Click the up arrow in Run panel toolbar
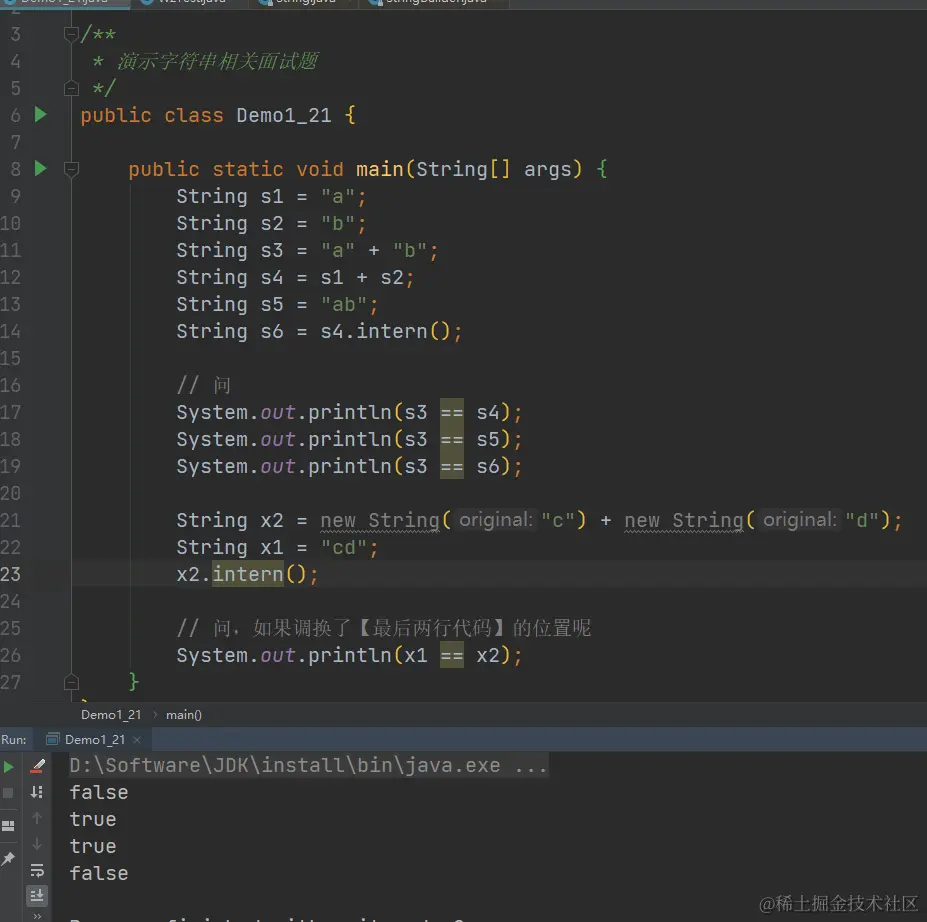927x922 pixels. point(37,818)
